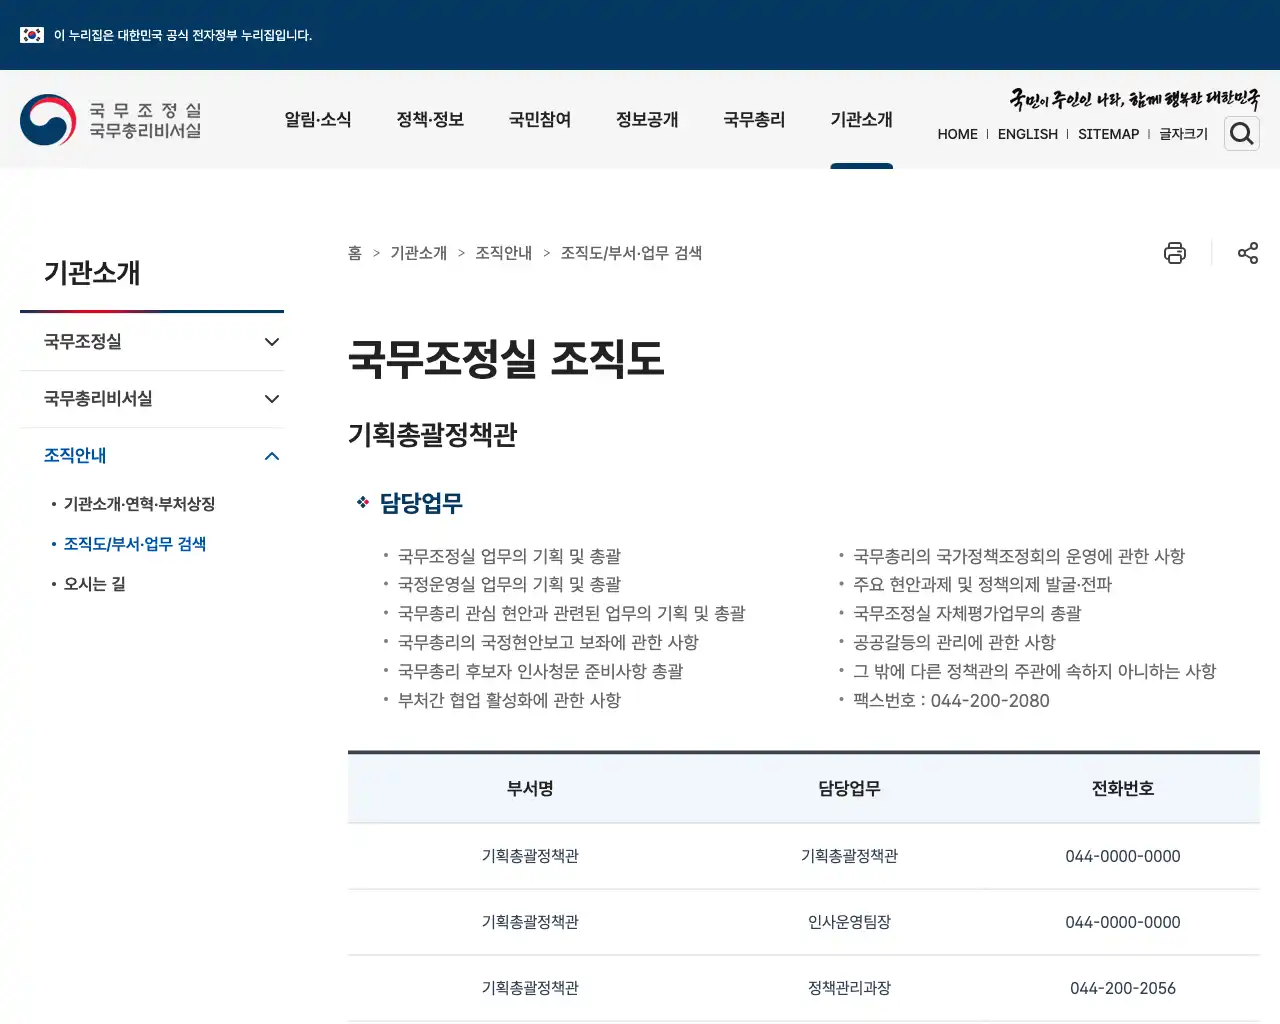
Task: Open 기관소개·연혁·부처상징 sidebar item
Action: [x=139, y=504]
